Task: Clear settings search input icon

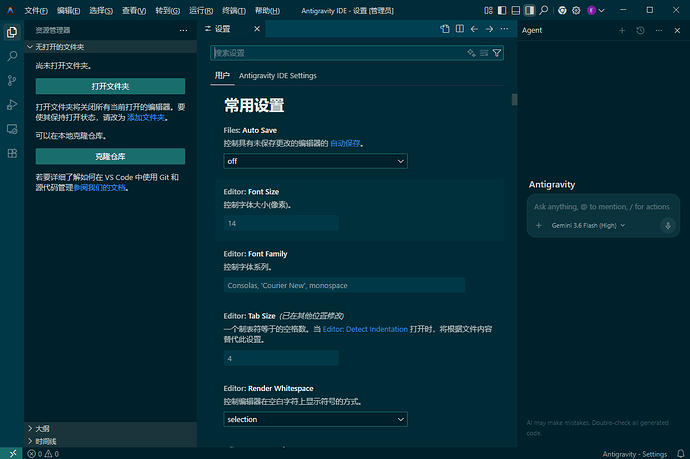Action: click(x=484, y=53)
